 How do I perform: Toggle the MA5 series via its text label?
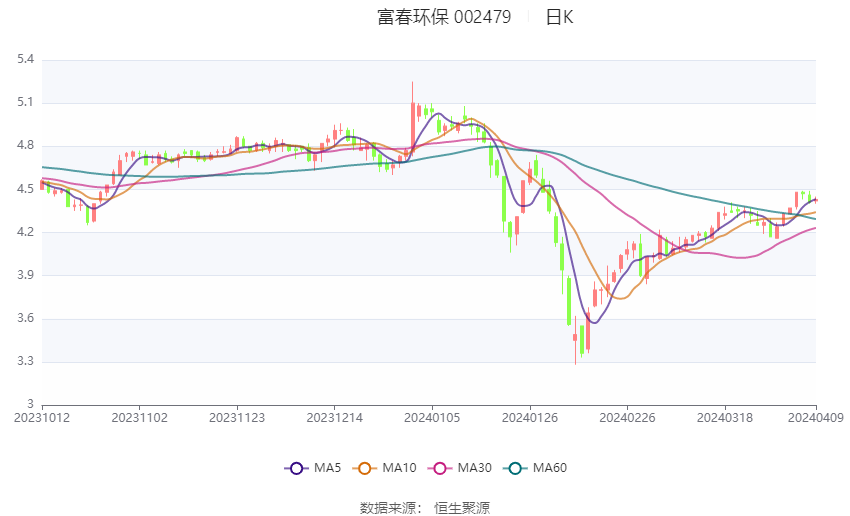click(328, 468)
